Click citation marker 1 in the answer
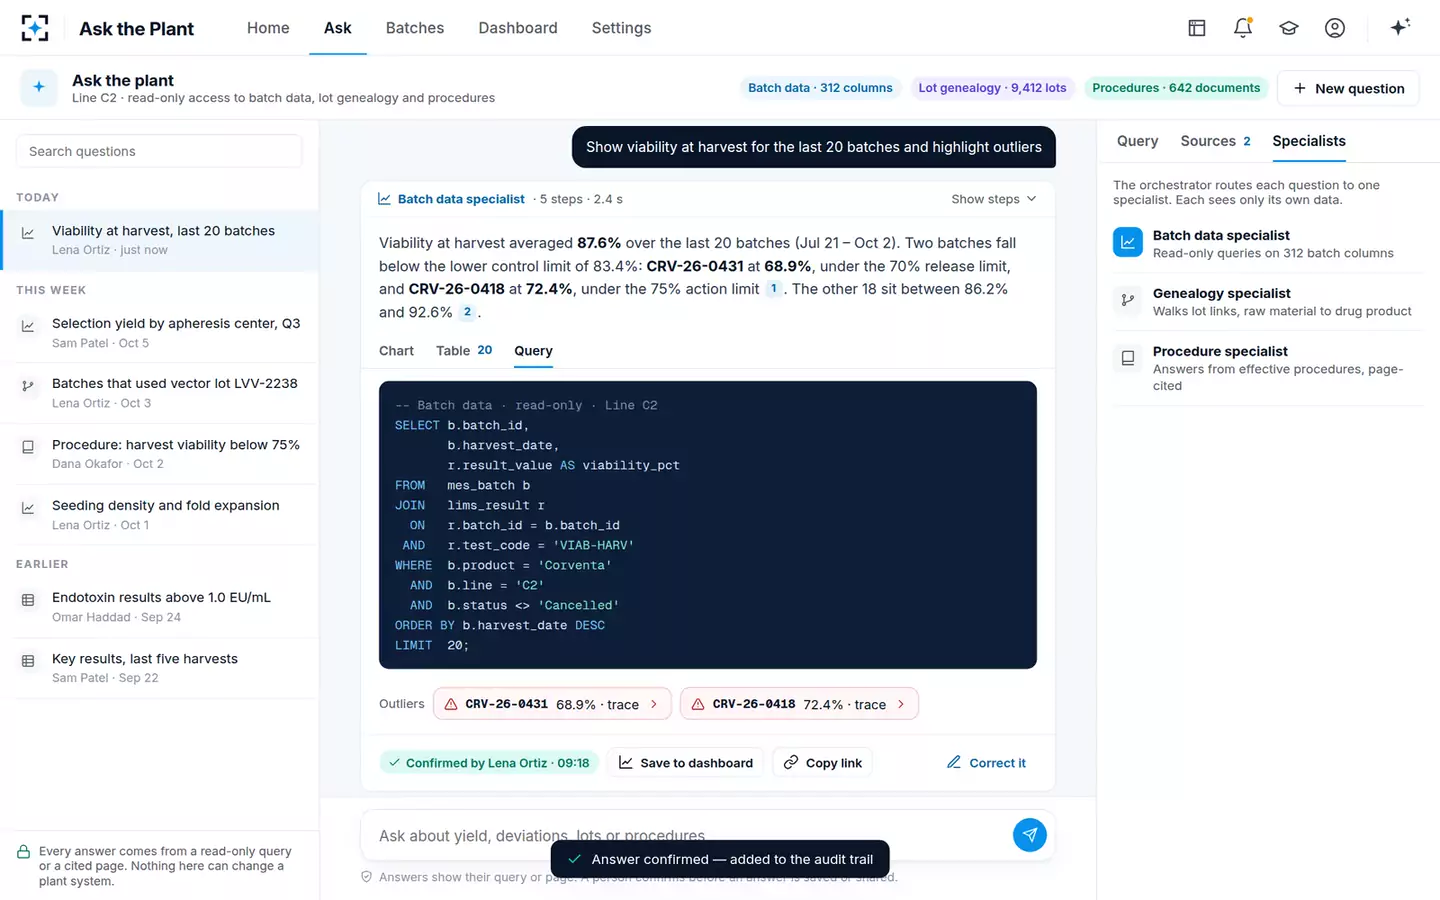This screenshot has height=900, width=1440. tap(774, 289)
